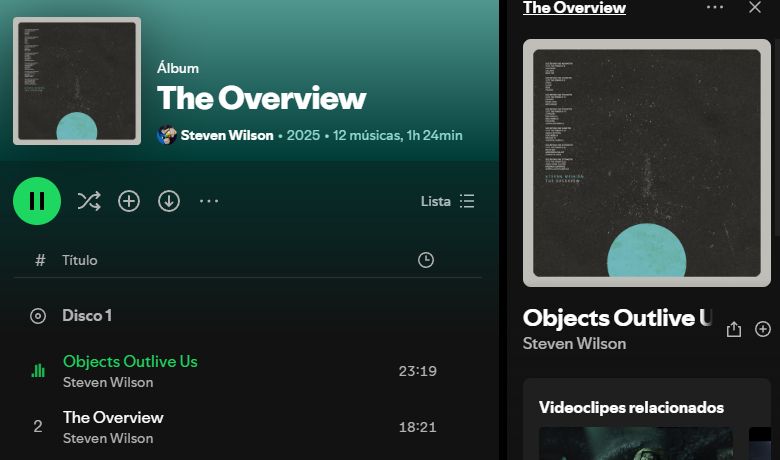Open the Lista view mode dropdown
Viewport: 780px width, 460px height.
pos(447,201)
